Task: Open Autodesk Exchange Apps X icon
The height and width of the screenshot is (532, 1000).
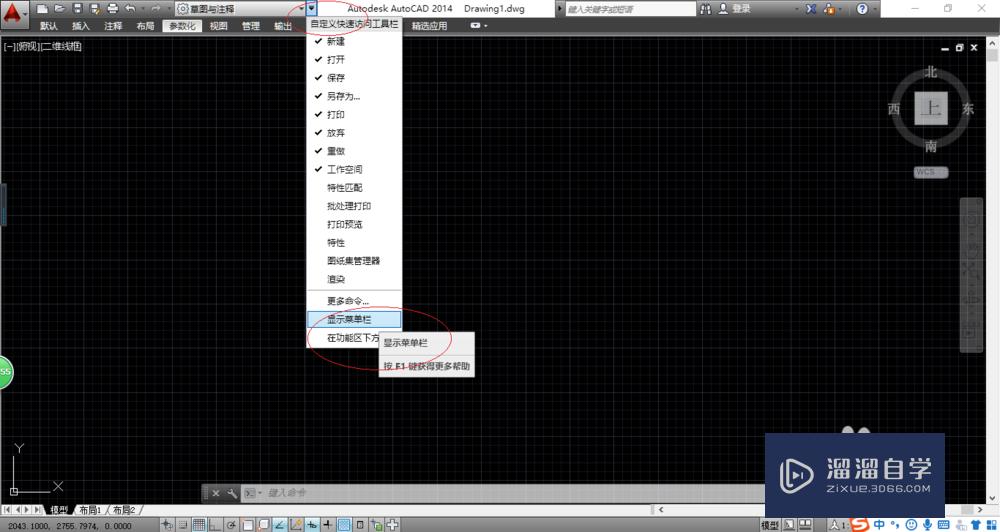Action: coord(811,9)
